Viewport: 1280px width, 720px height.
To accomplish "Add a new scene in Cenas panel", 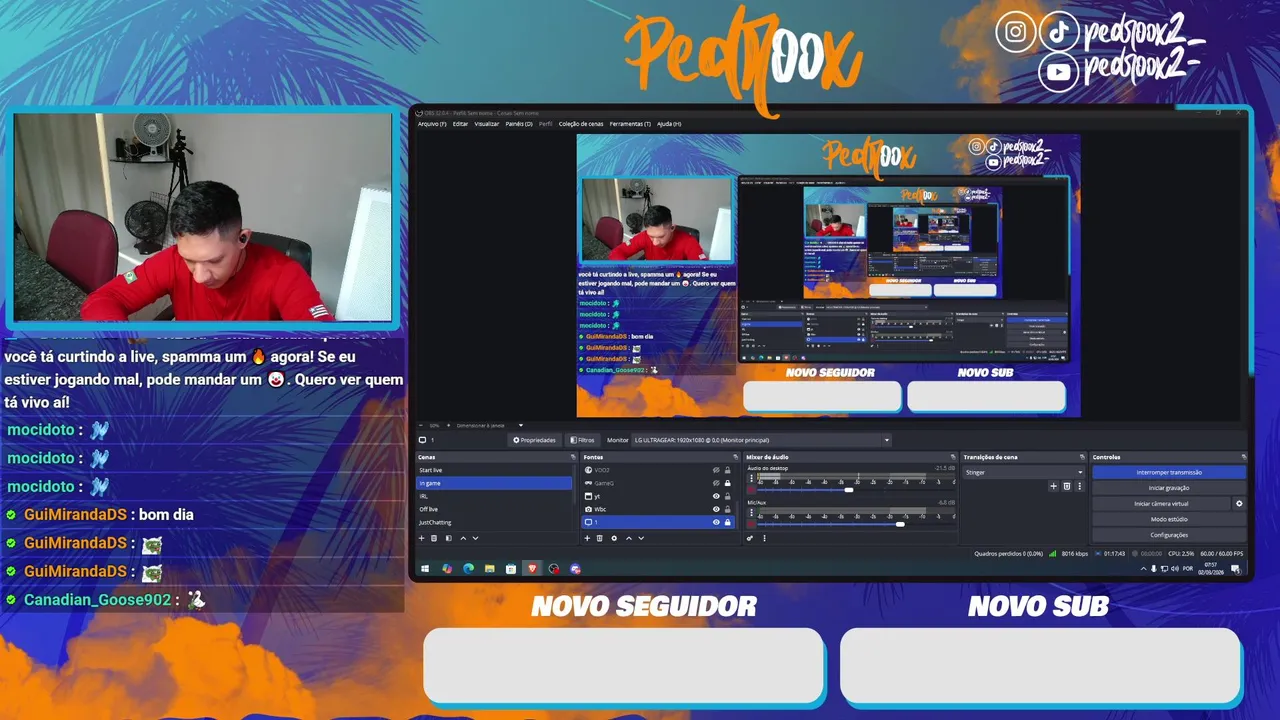I will point(421,538).
